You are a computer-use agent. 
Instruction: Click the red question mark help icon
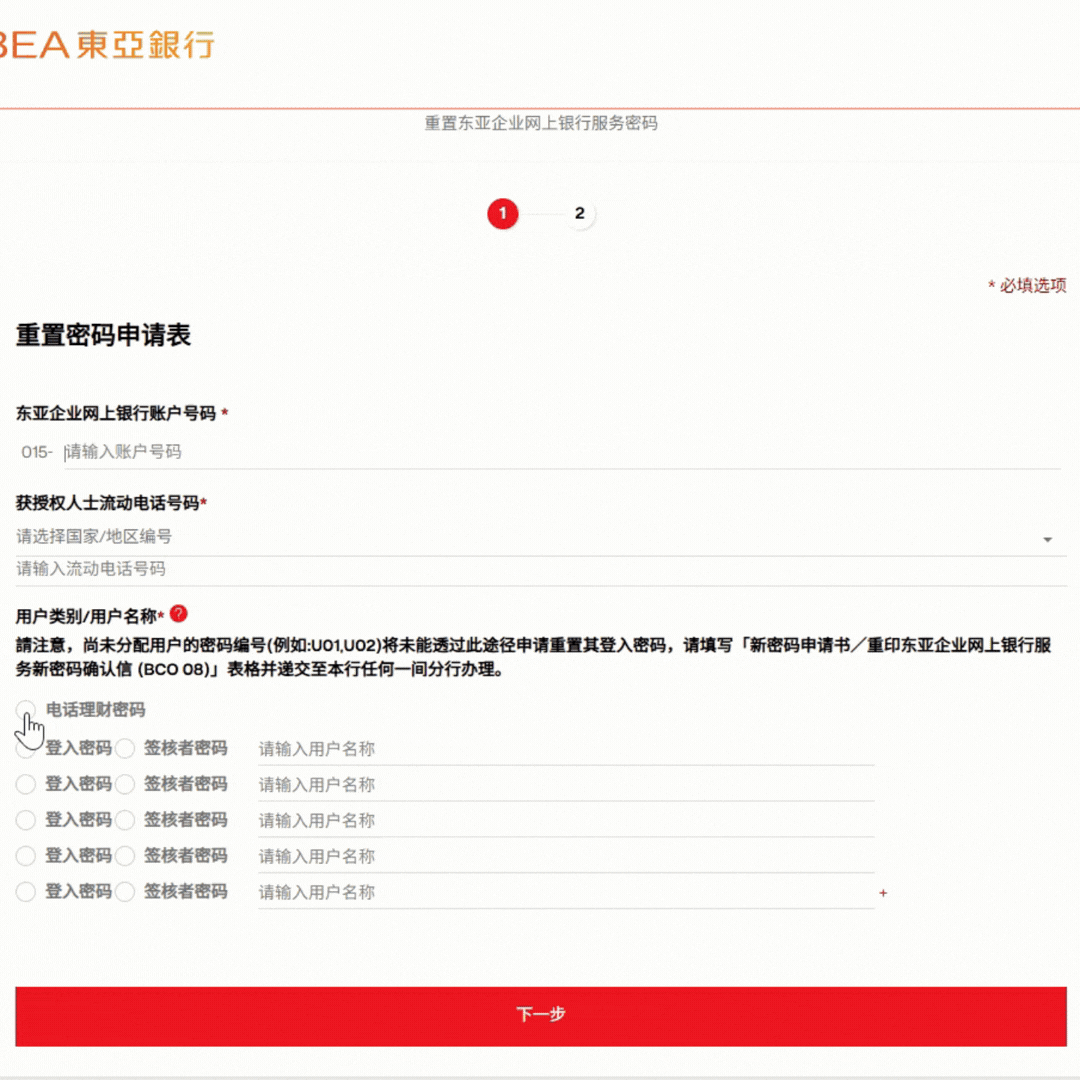coord(178,613)
